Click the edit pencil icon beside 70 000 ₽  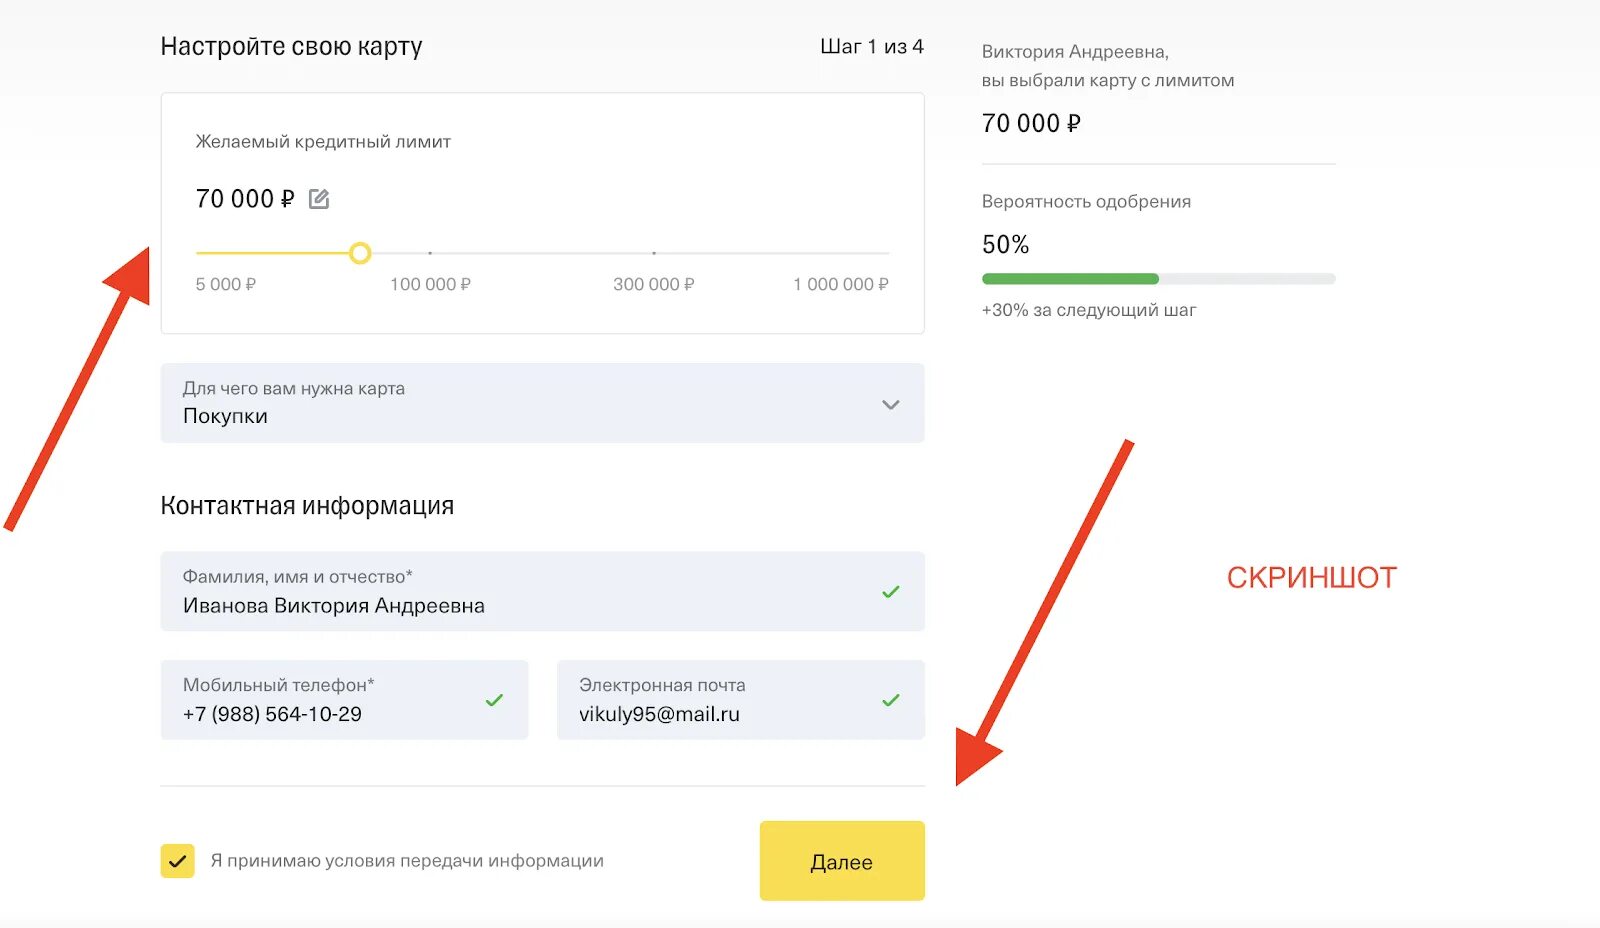click(x=319, y=199)
